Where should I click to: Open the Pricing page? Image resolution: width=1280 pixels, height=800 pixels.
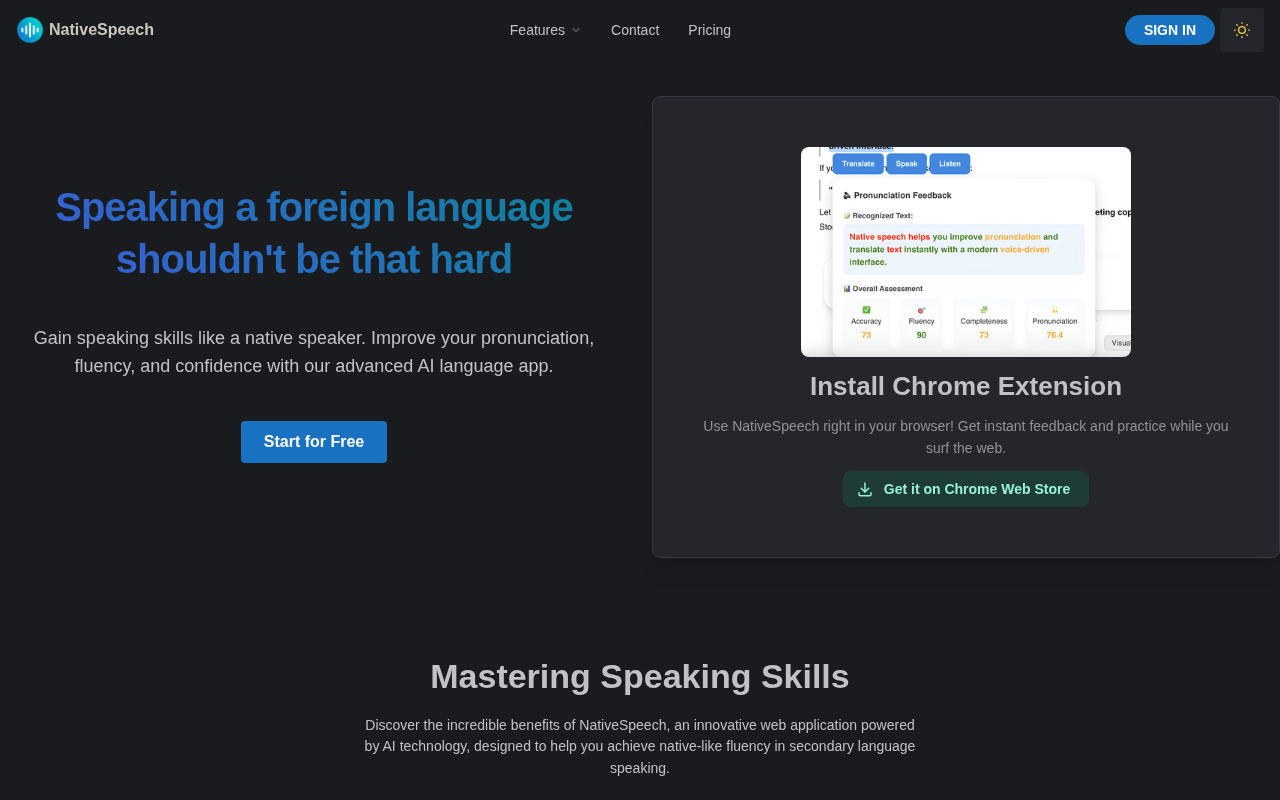709,30
